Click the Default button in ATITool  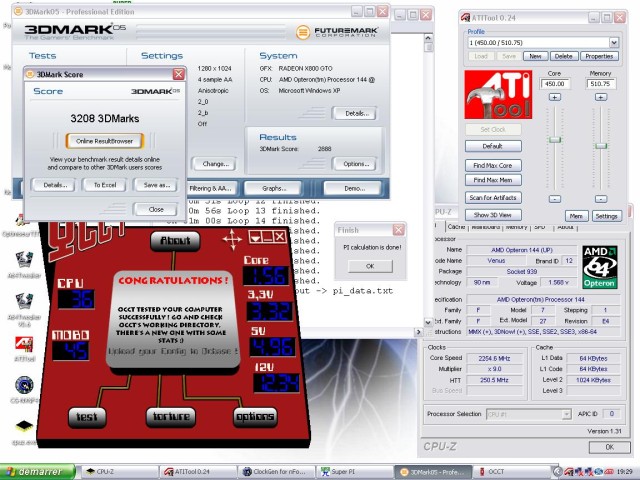tap(493, 146)
